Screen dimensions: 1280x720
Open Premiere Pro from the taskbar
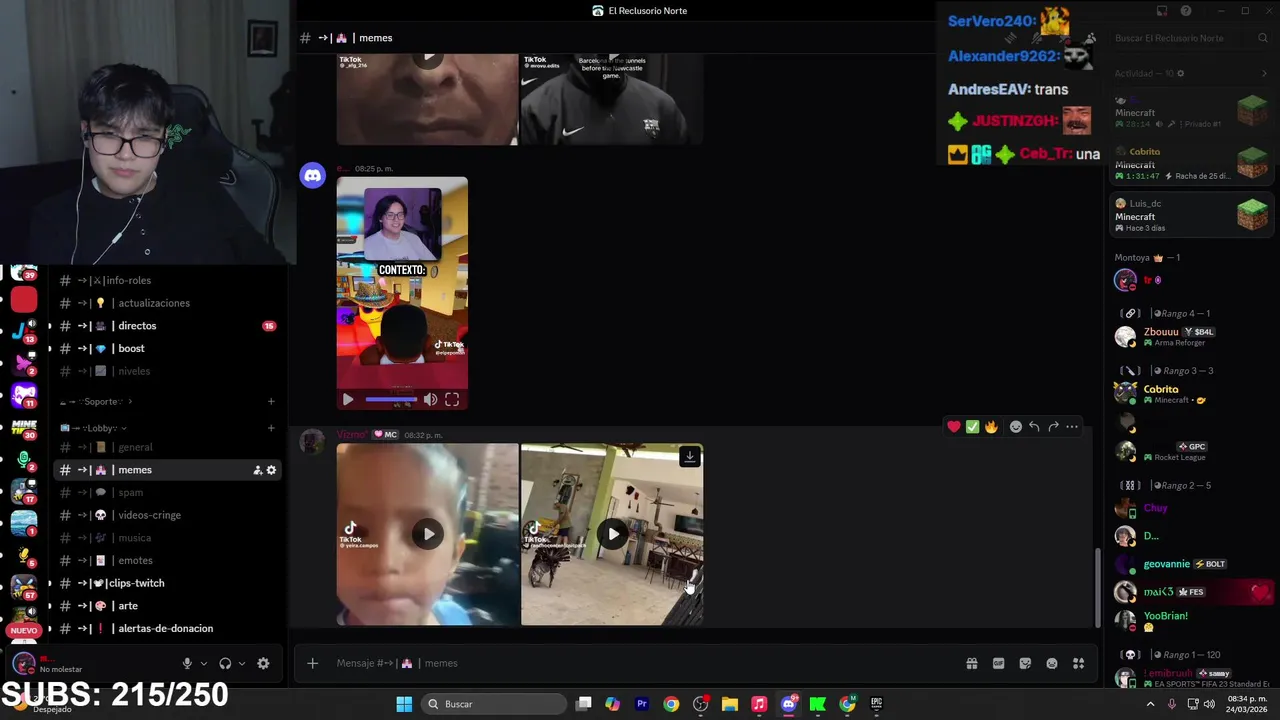(642, 704)
